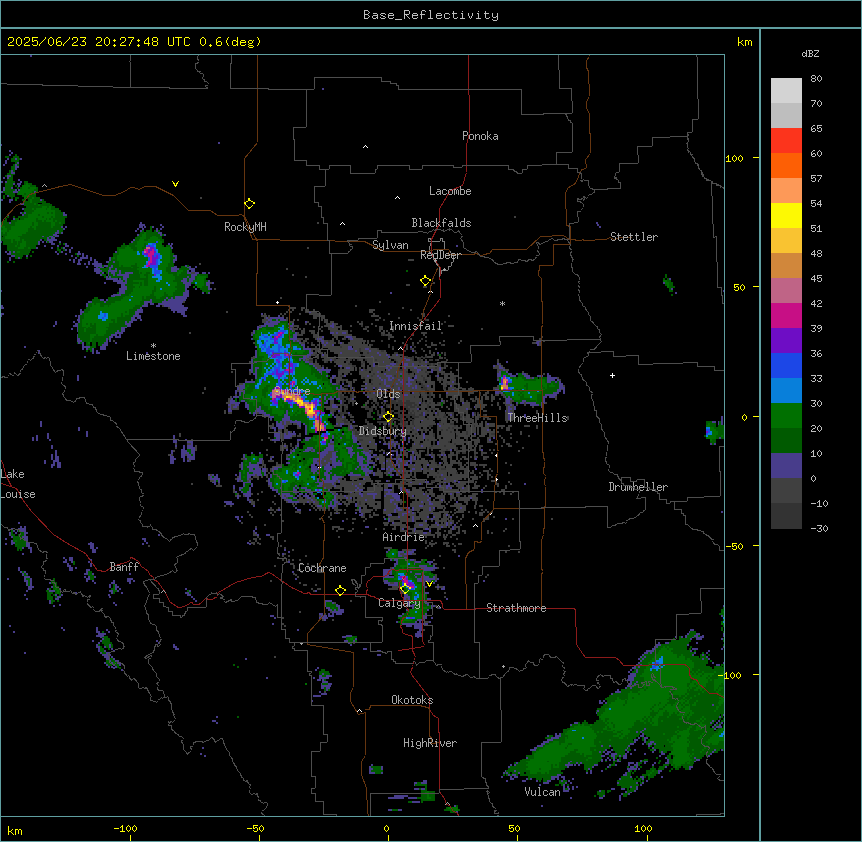862x842 pixels.
Task: Click the yellow diamond marker above the Calgary label
Action: click(405, 589)
